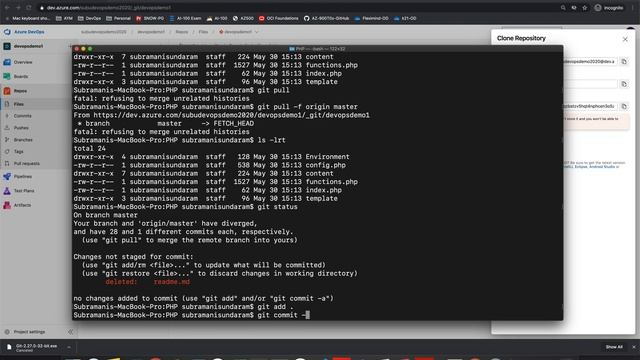The image size is (640, 360).
Task: Open Project settings in the sidebar
Action: tap(29, 332)
